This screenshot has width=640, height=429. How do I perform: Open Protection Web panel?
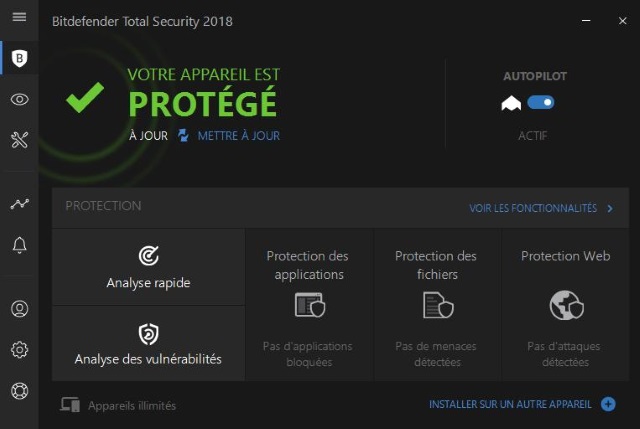[565, 305]
